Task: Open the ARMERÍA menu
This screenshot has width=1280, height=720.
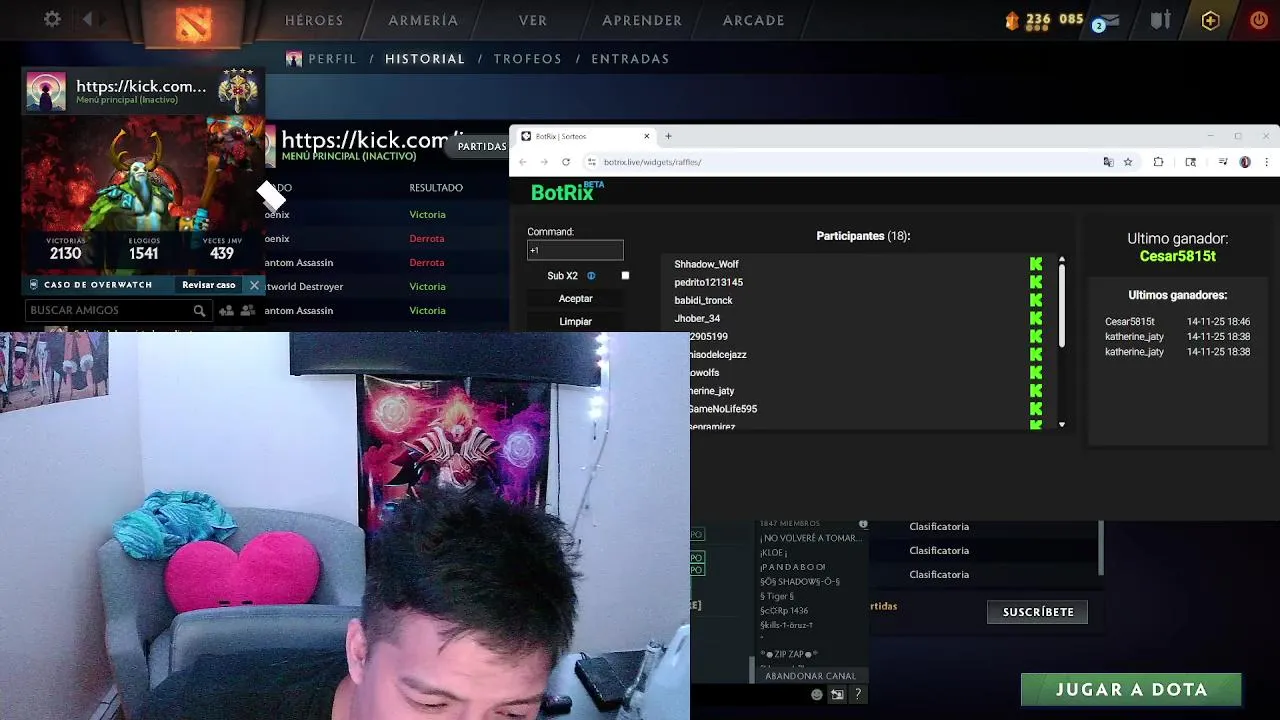Action: click(x=423, y=20)
